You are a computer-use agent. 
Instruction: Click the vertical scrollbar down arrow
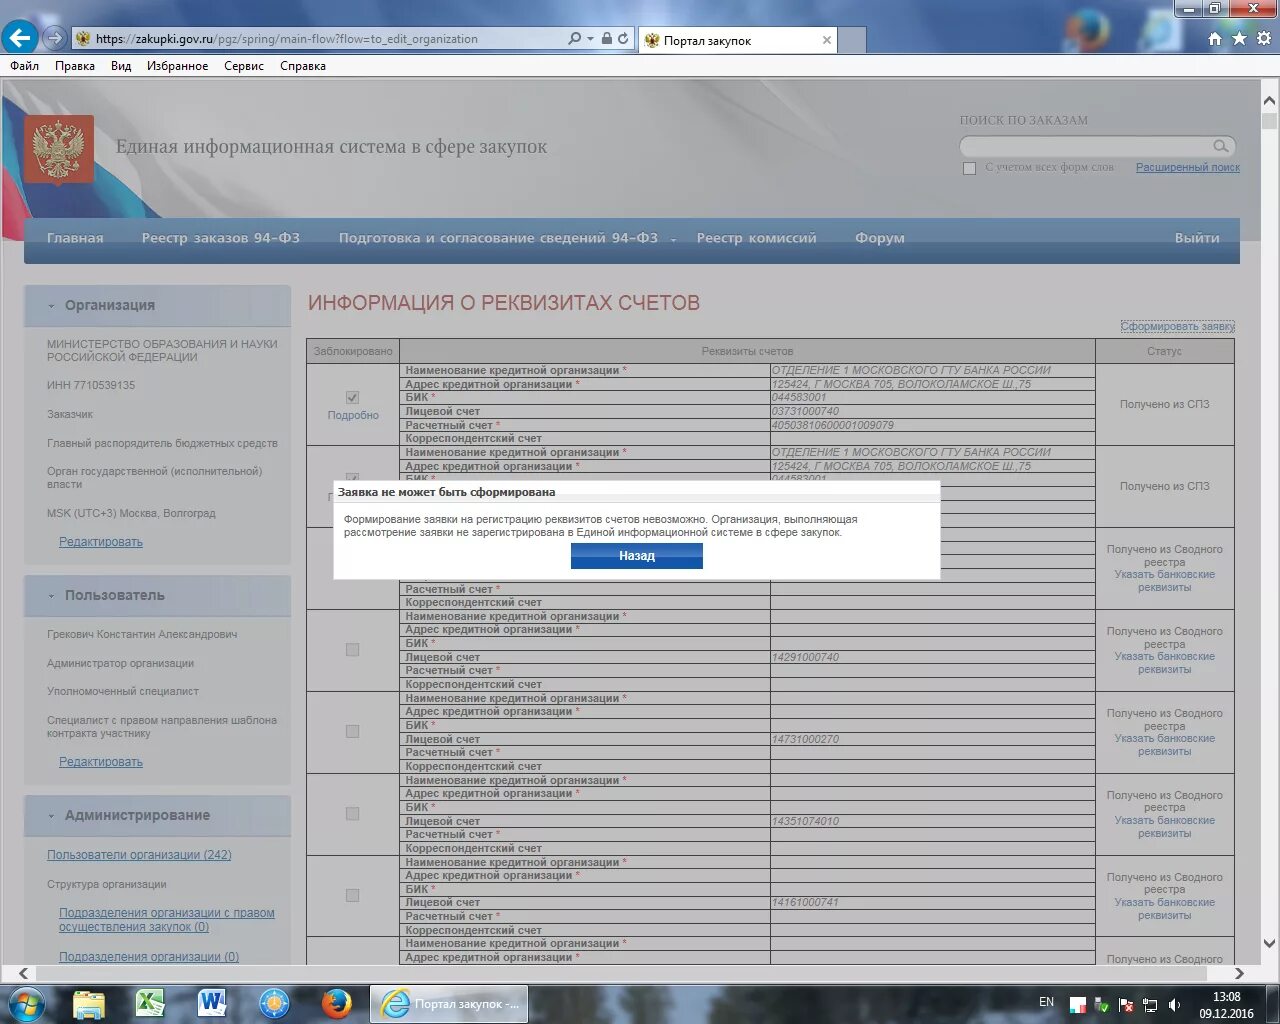point(1269,943)
